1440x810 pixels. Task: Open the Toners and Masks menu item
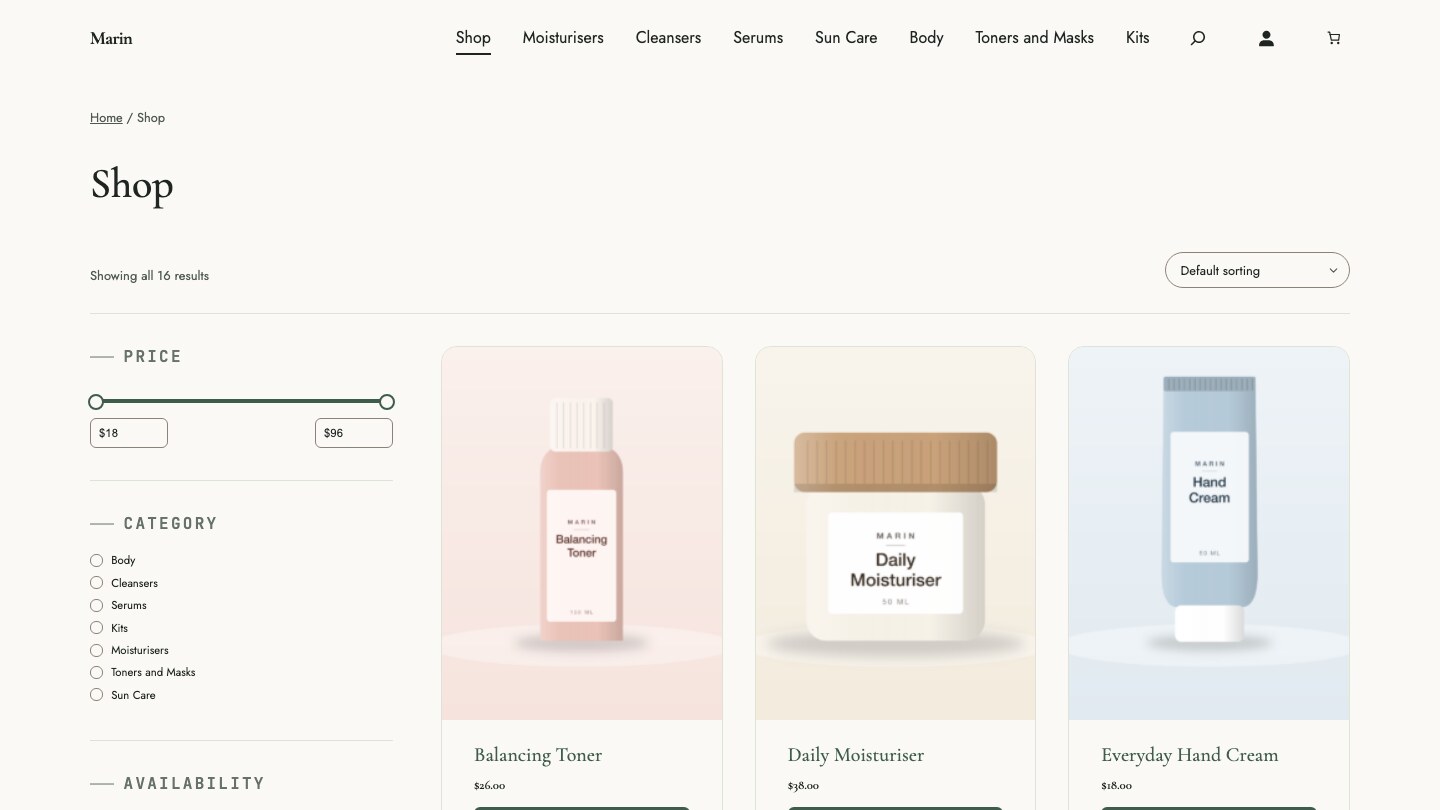pyautogui.click(x=1034, y=38)
